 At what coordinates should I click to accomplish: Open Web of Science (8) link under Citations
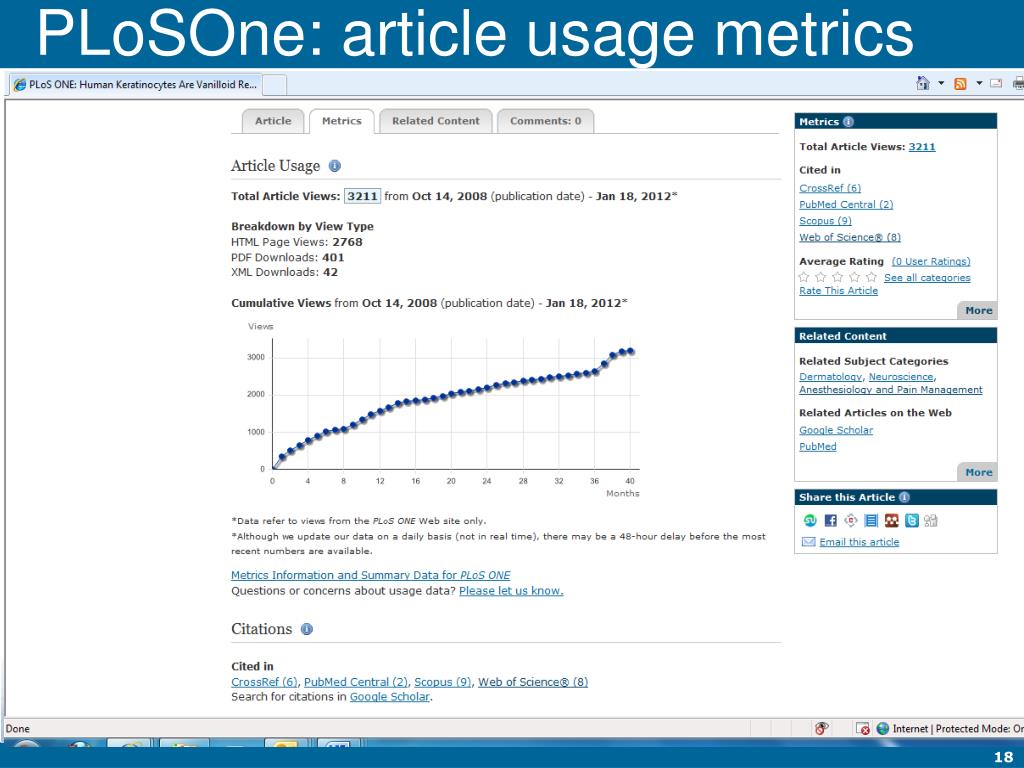(x=533, y=682)
